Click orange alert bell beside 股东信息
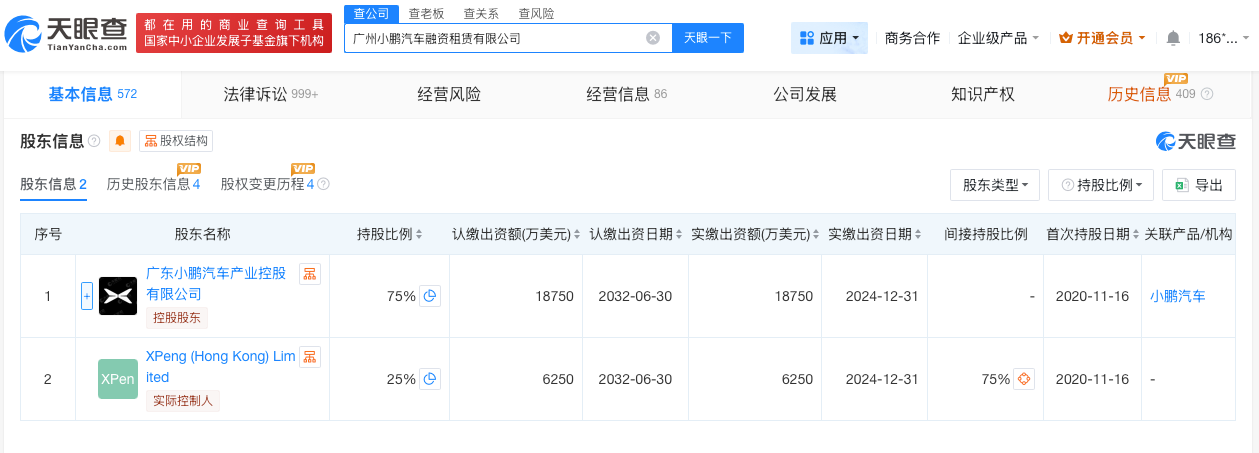Screen dimensions: 1259x453 (120, 141)
